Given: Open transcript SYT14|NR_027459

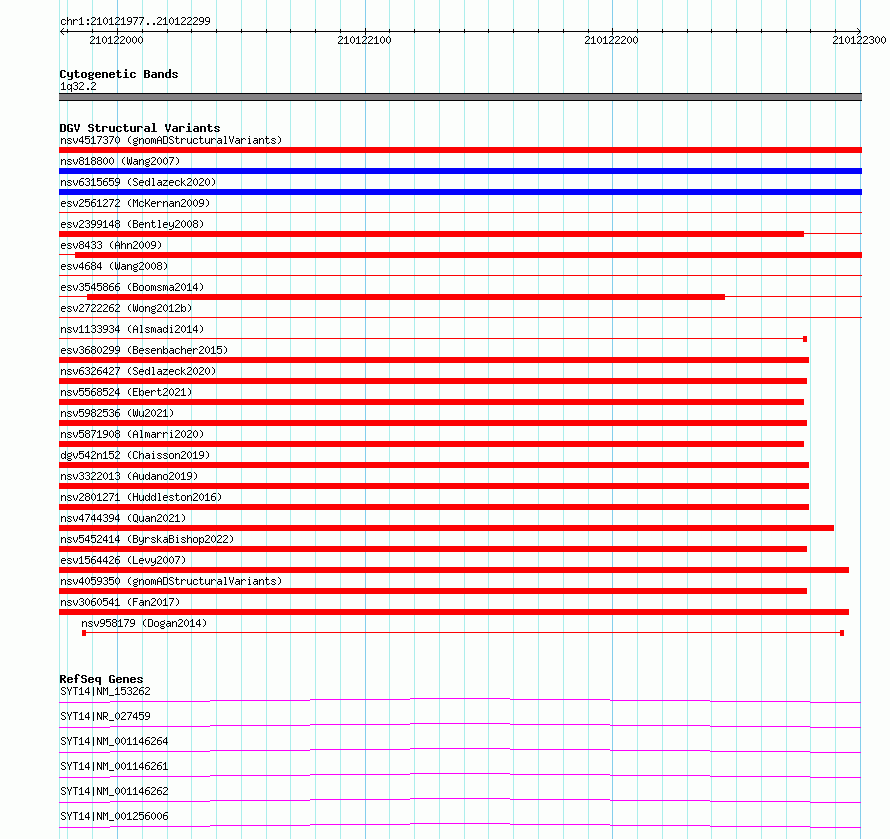Looking at the screenshot, I should click(x=105, y=716).
